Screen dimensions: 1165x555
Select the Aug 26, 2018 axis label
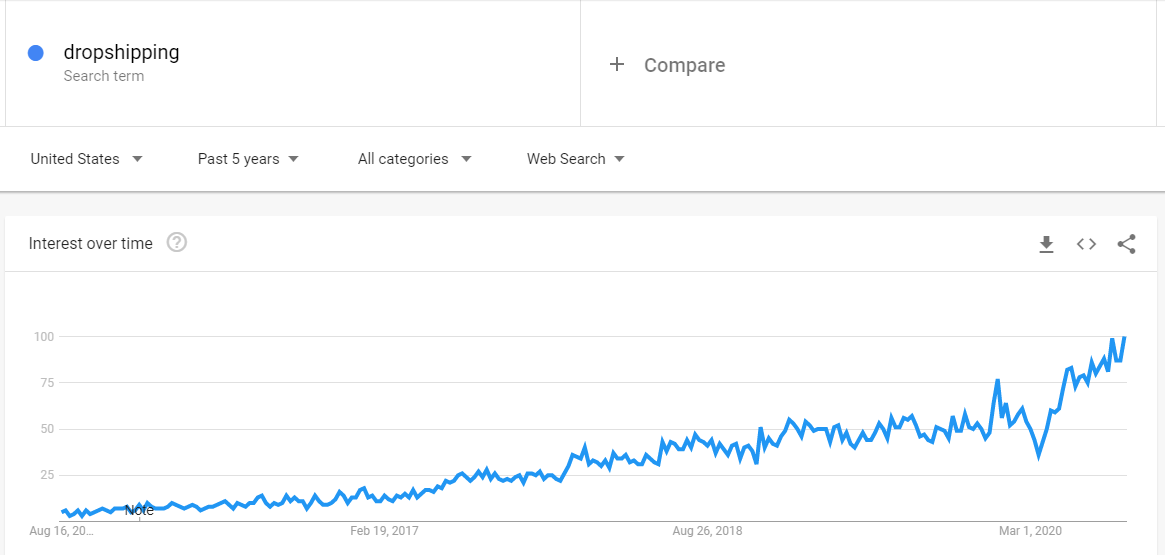click(707, 531)
